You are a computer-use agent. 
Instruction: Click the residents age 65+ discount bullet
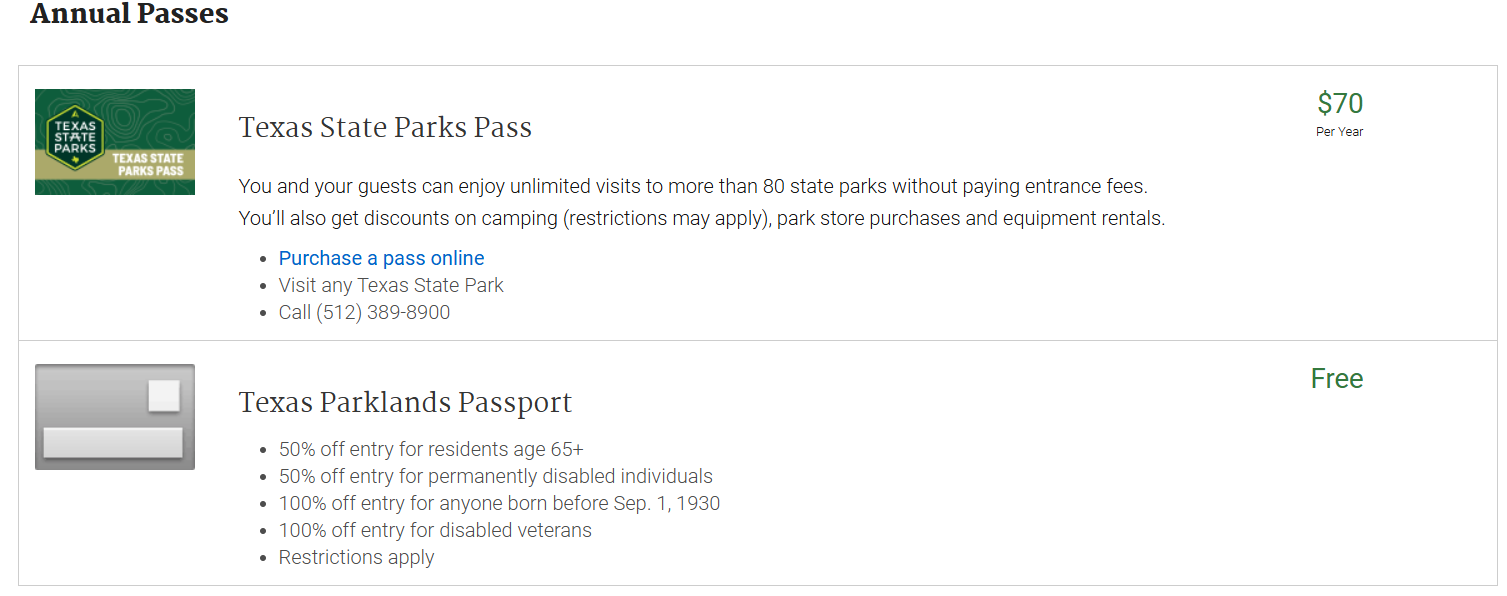point(431,449)
